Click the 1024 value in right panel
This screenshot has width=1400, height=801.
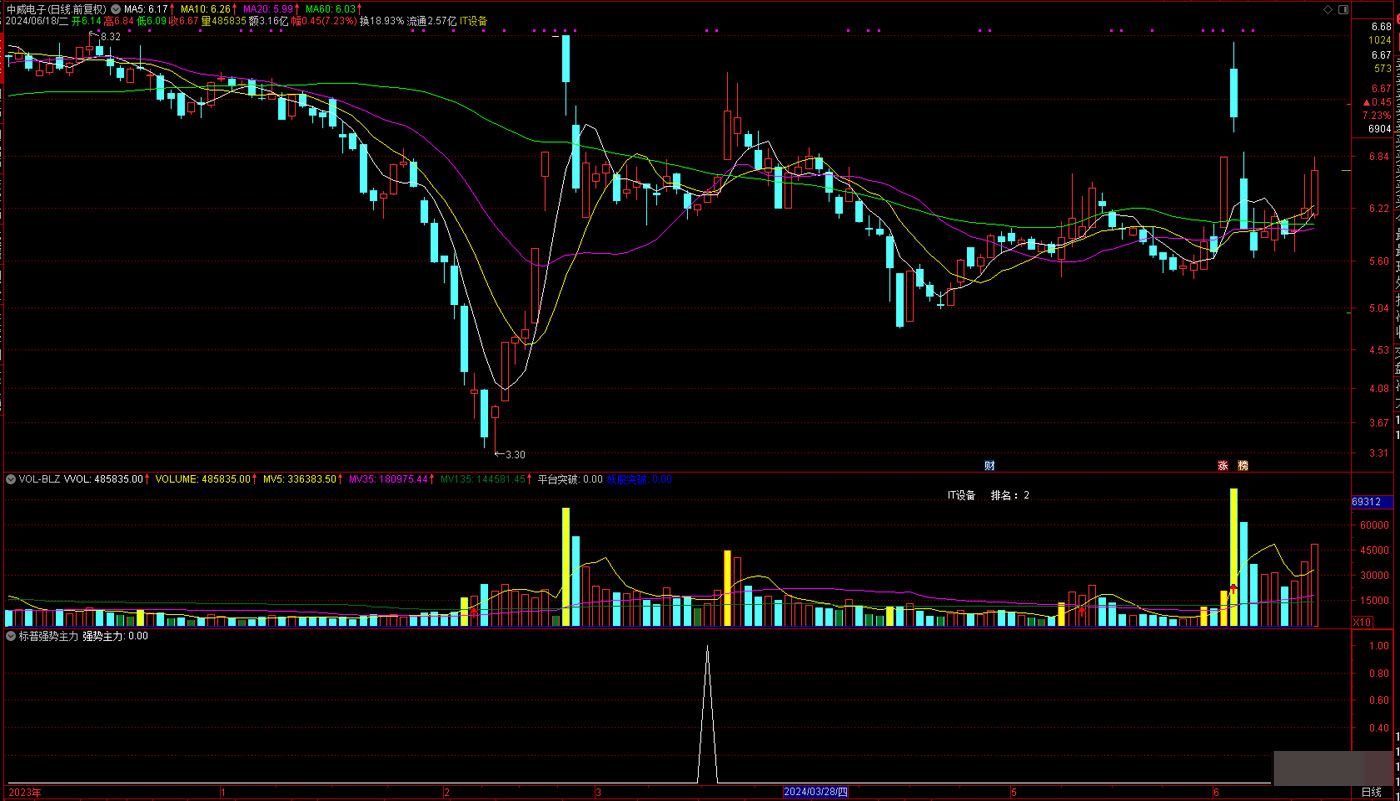pyautogui.click(x=1380, y=41)
